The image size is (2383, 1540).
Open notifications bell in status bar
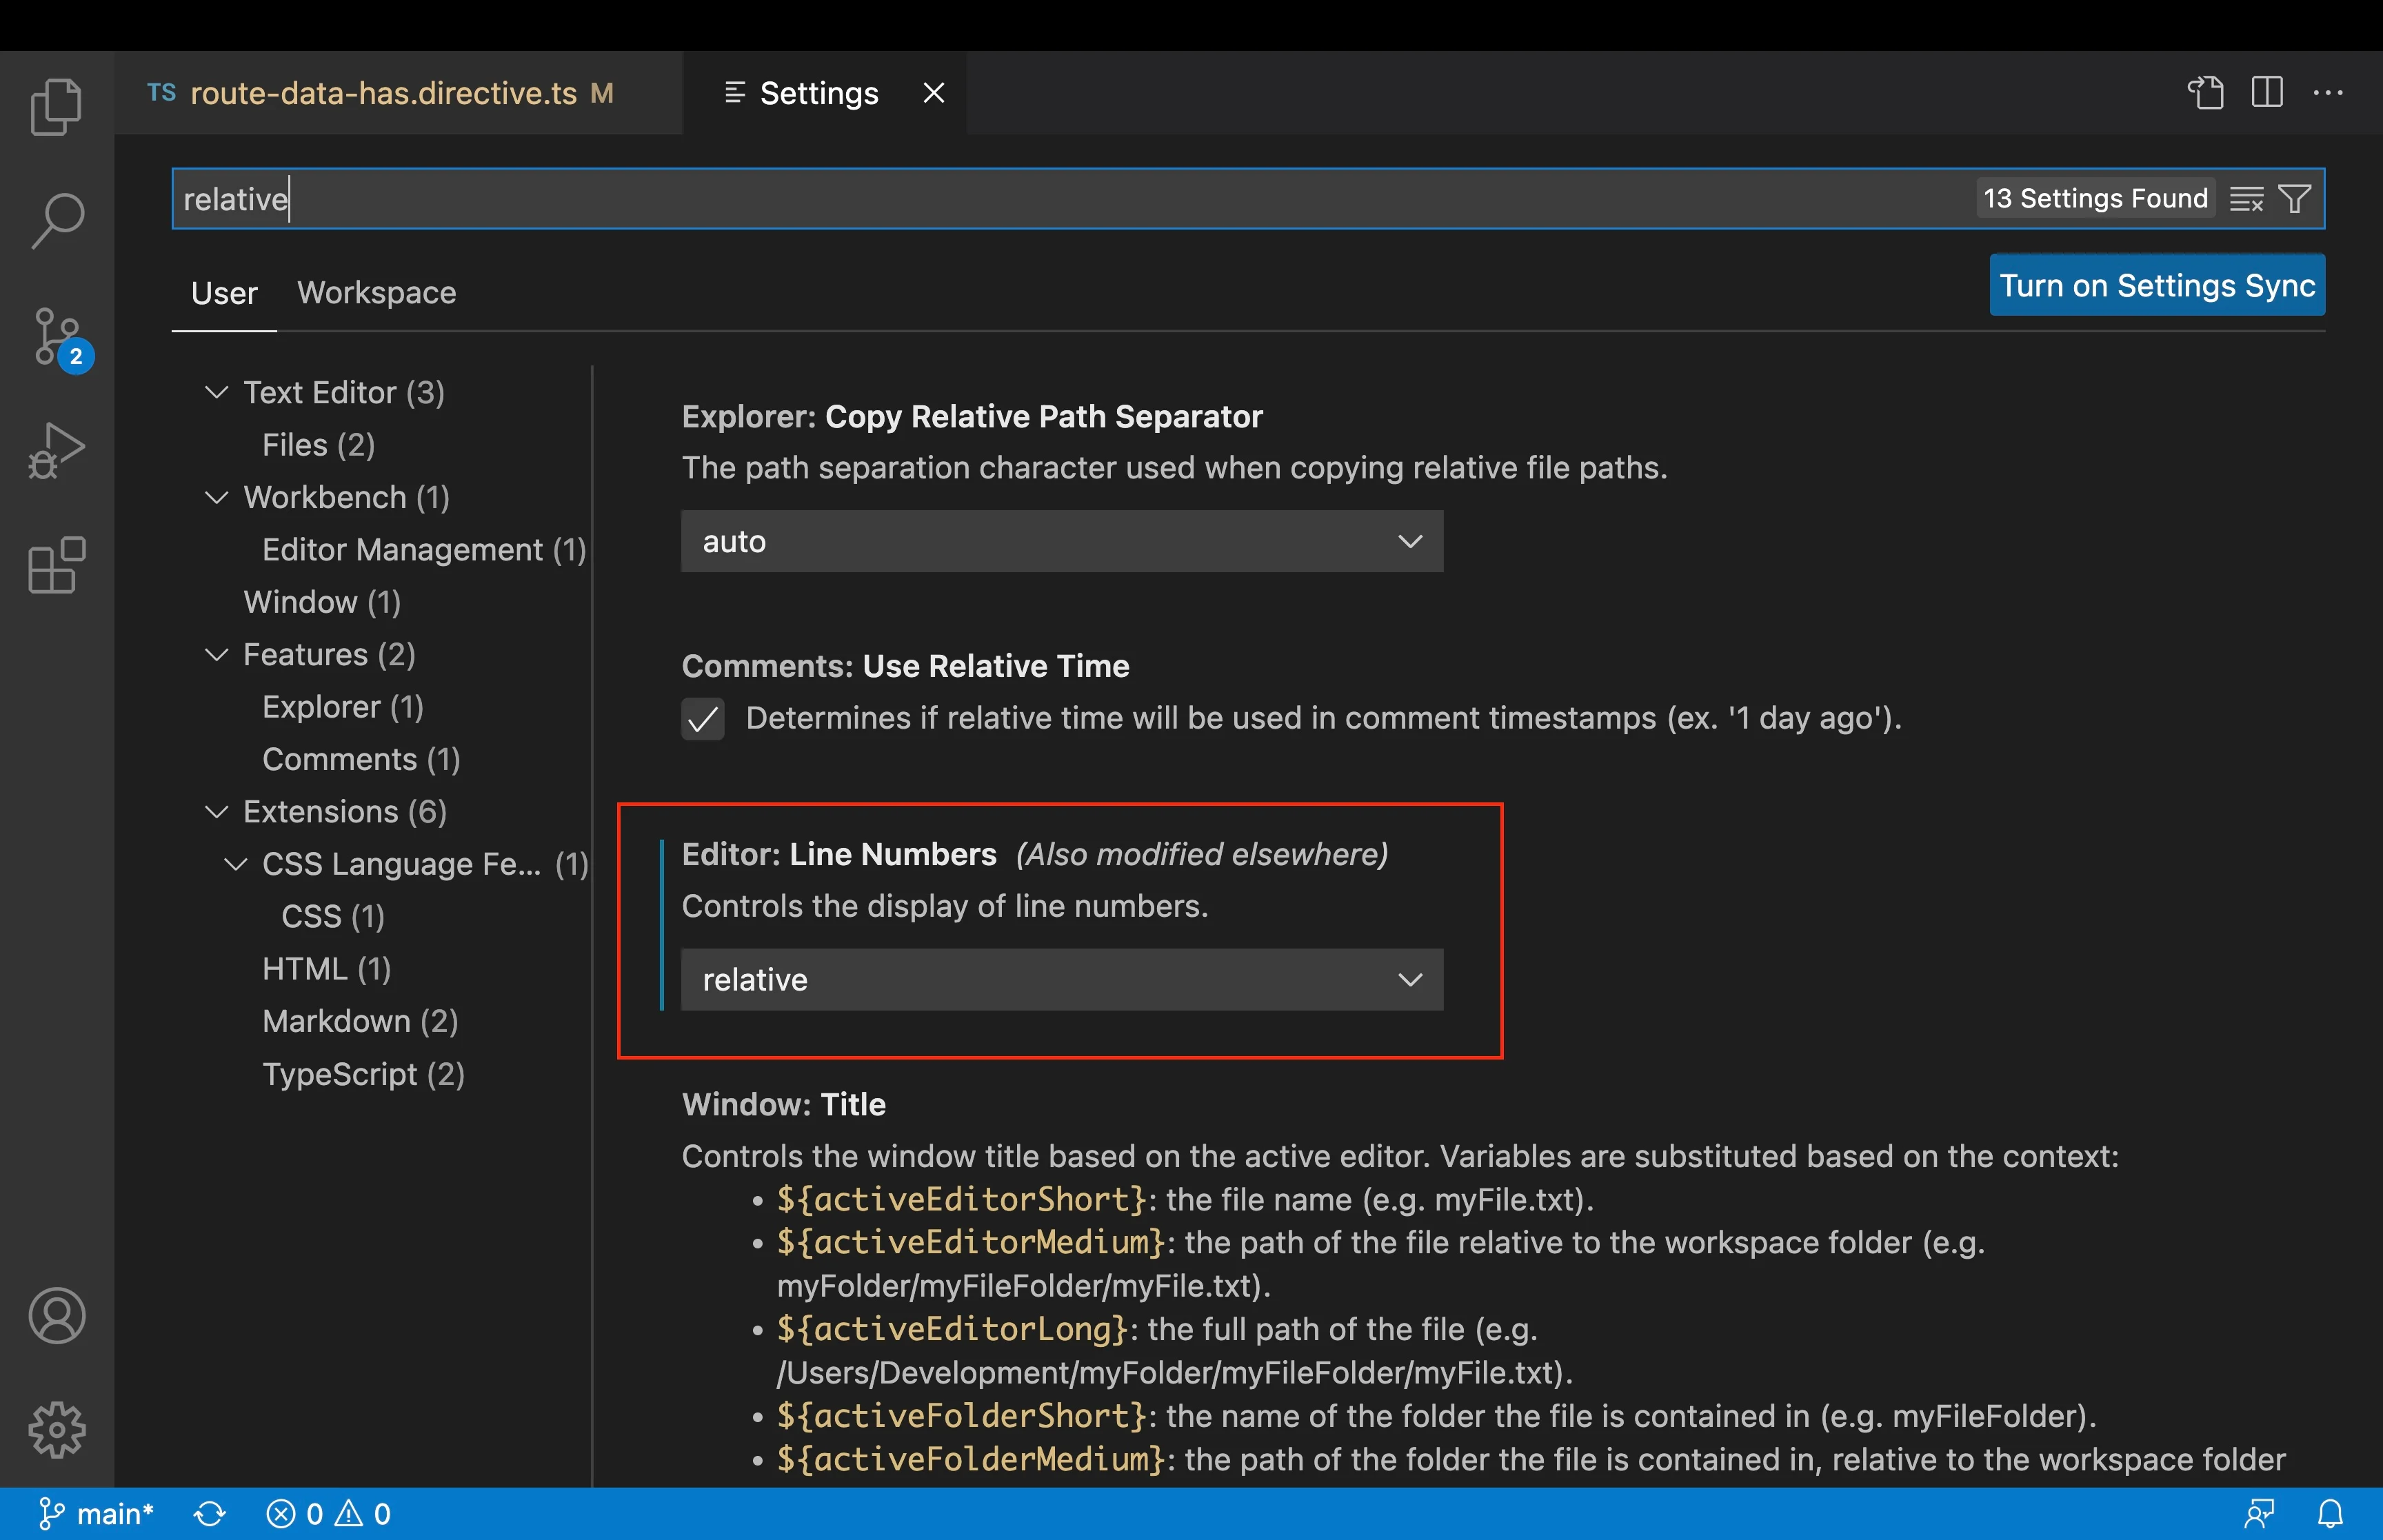2331,1514
